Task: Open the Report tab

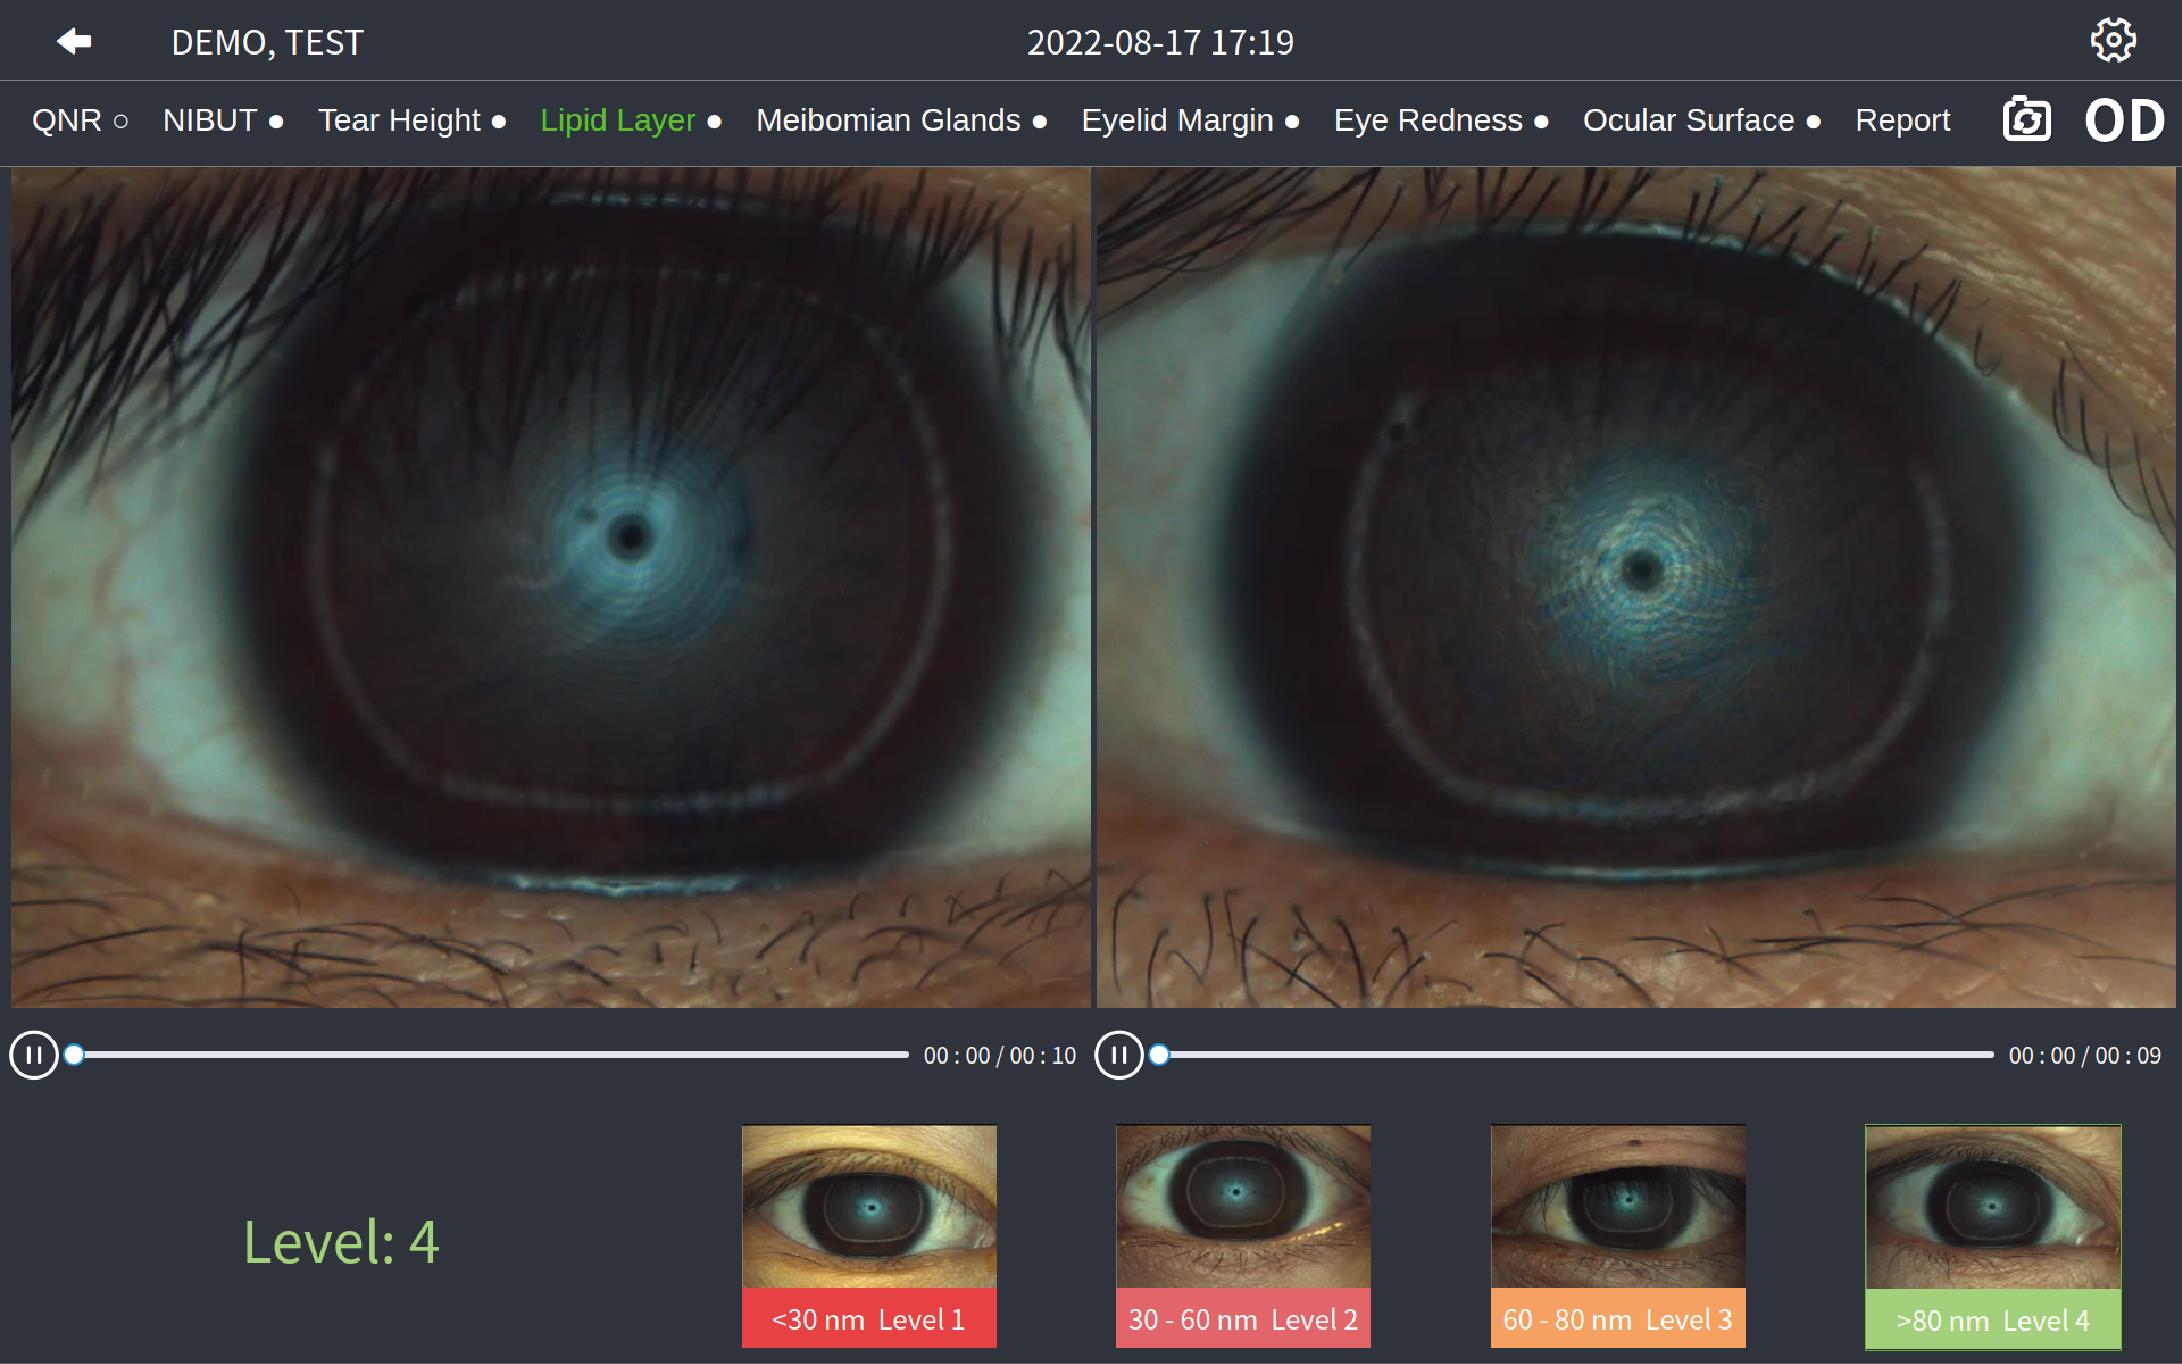Action: pos(1902,121)
